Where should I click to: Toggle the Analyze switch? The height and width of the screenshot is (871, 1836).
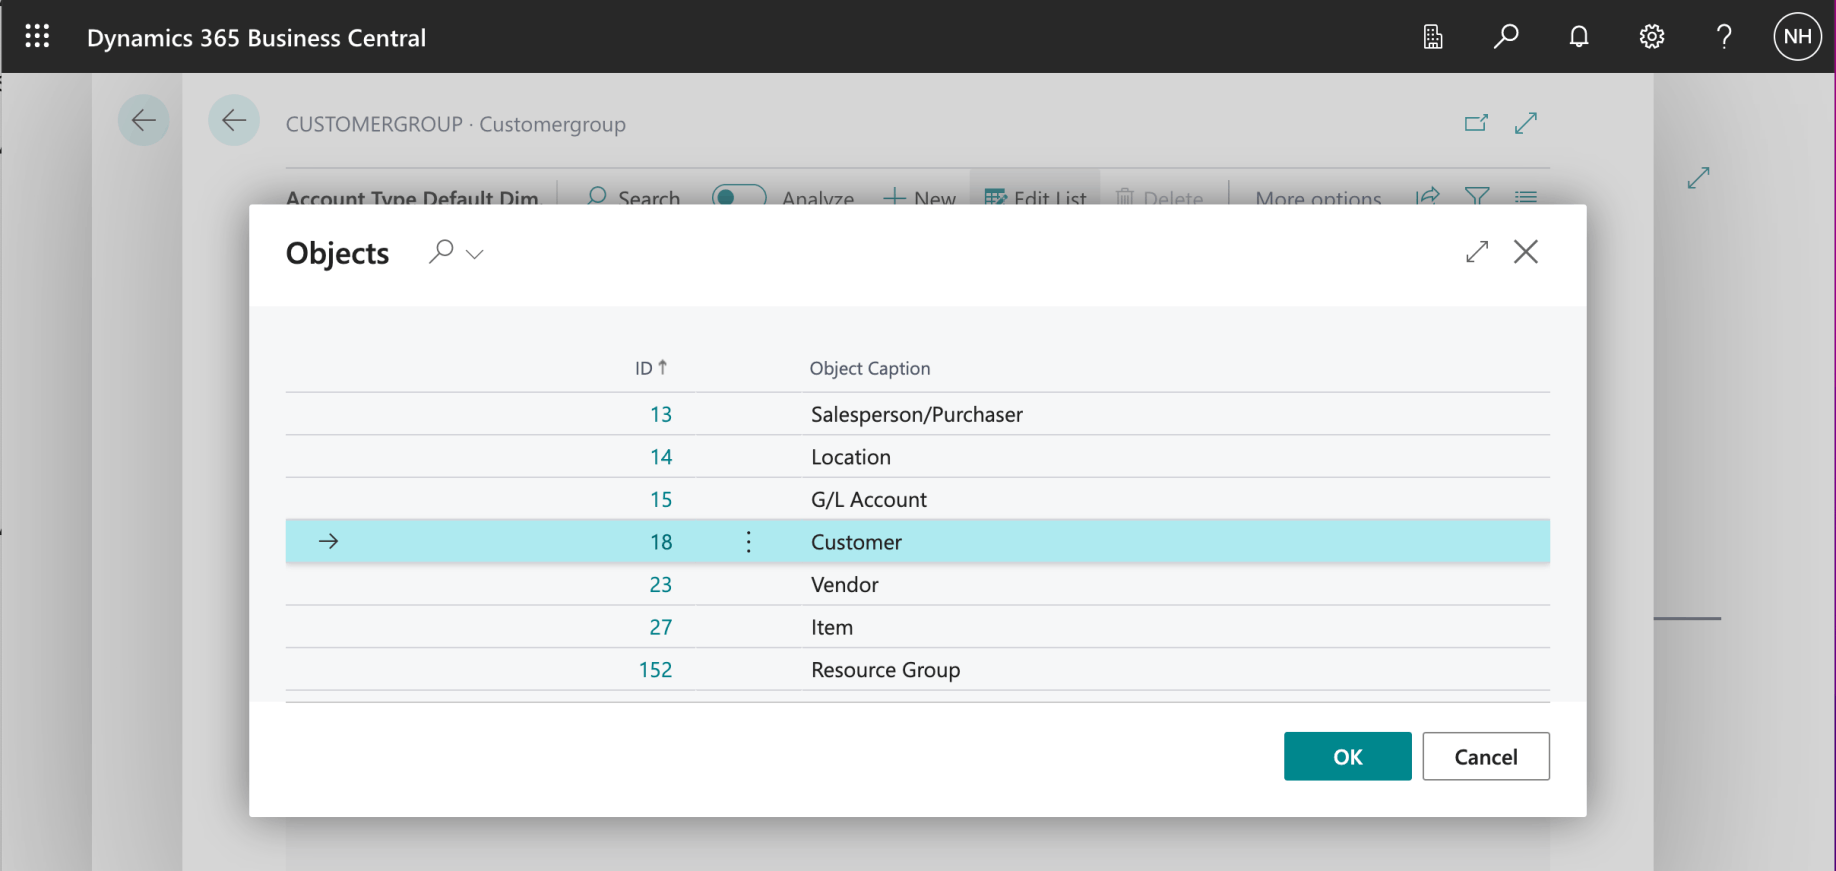(x=739, y=197)
